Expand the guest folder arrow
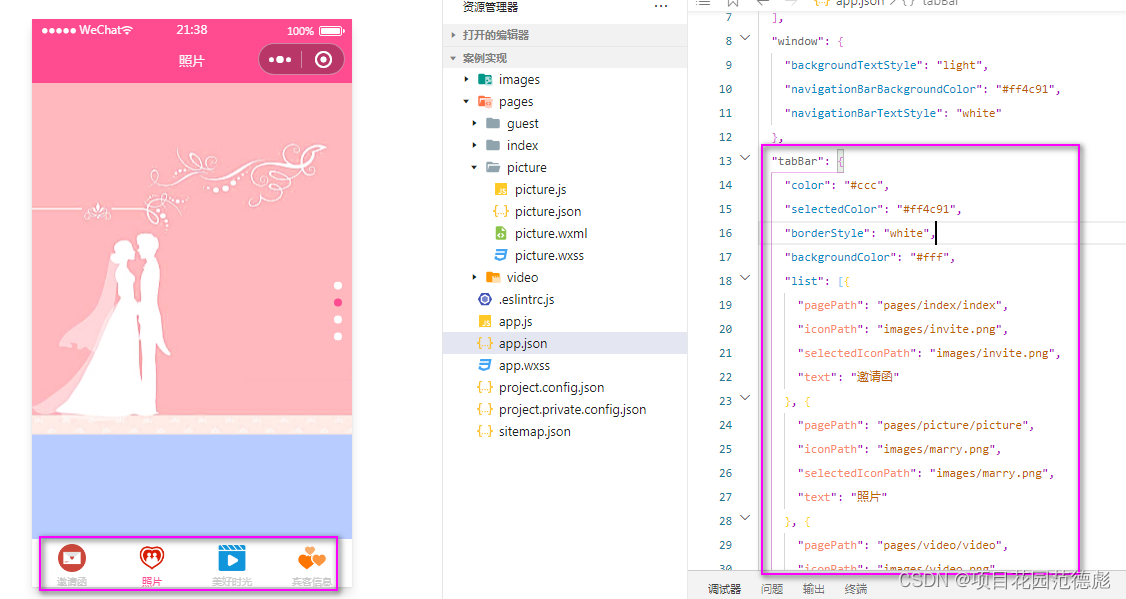The height and width of the screenshot is (599, 1126). tap(474, 124)
